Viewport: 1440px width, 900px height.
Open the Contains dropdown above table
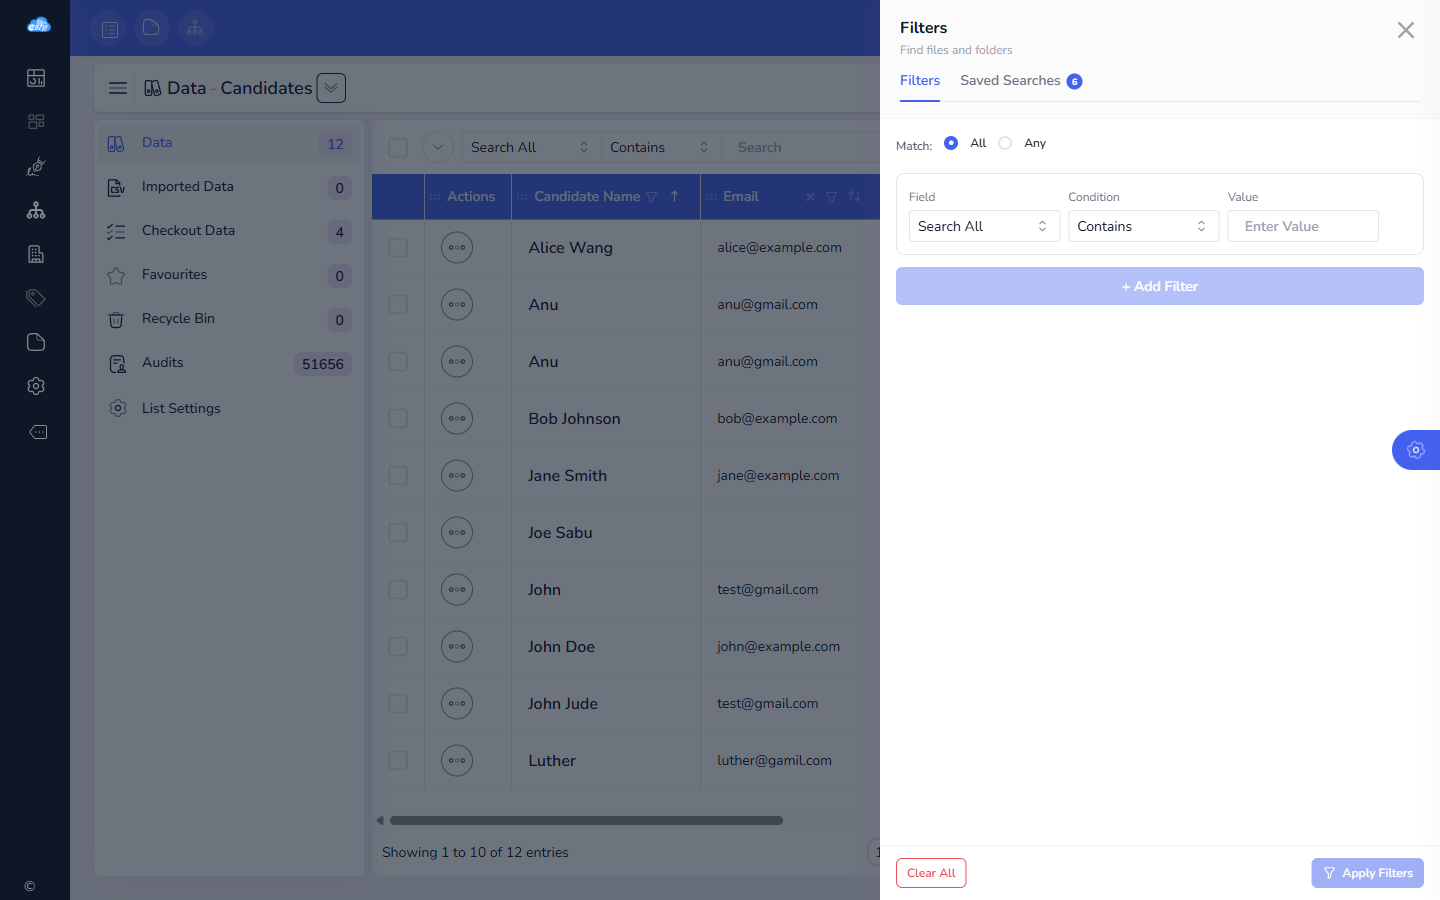660,147
